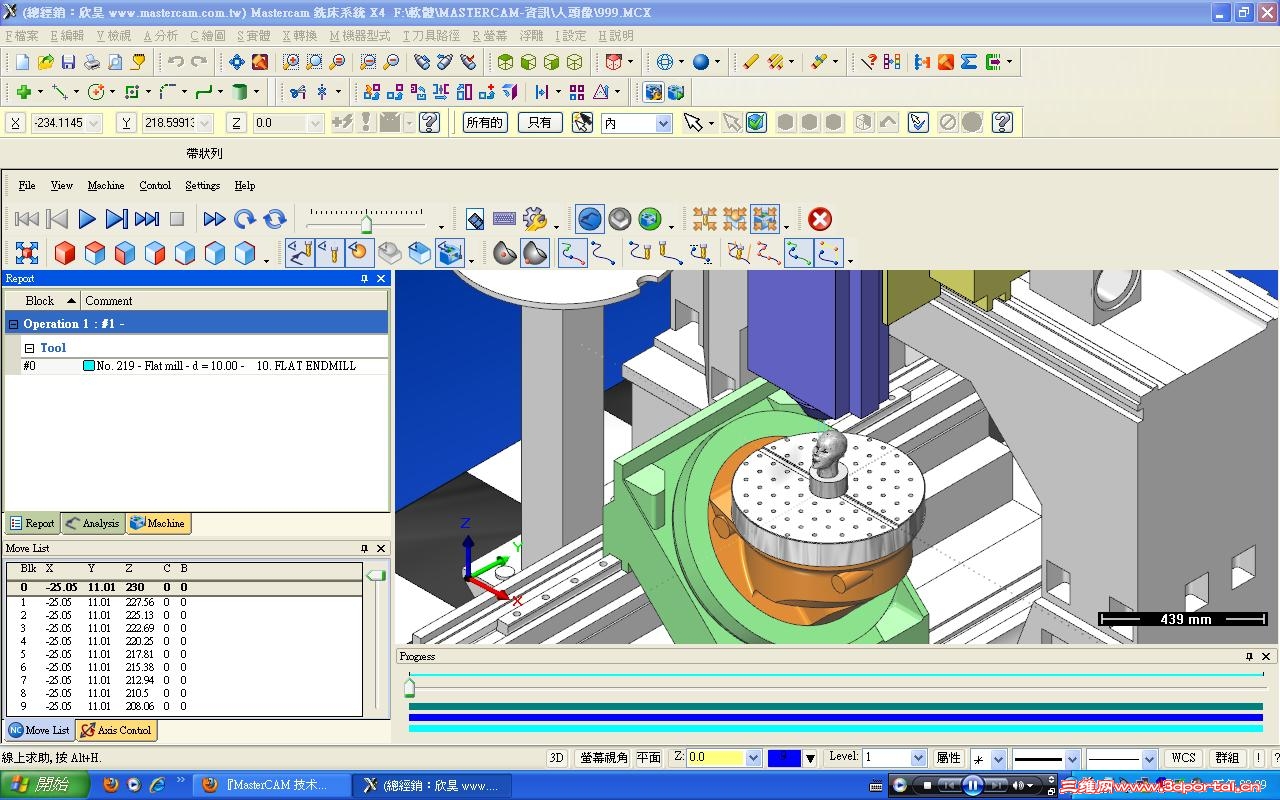Image resolution: width=1280 pixels, height=800 pixels.
Task: Toggle the dark hemisphere section view button
Action: click(x=535, y=253)
